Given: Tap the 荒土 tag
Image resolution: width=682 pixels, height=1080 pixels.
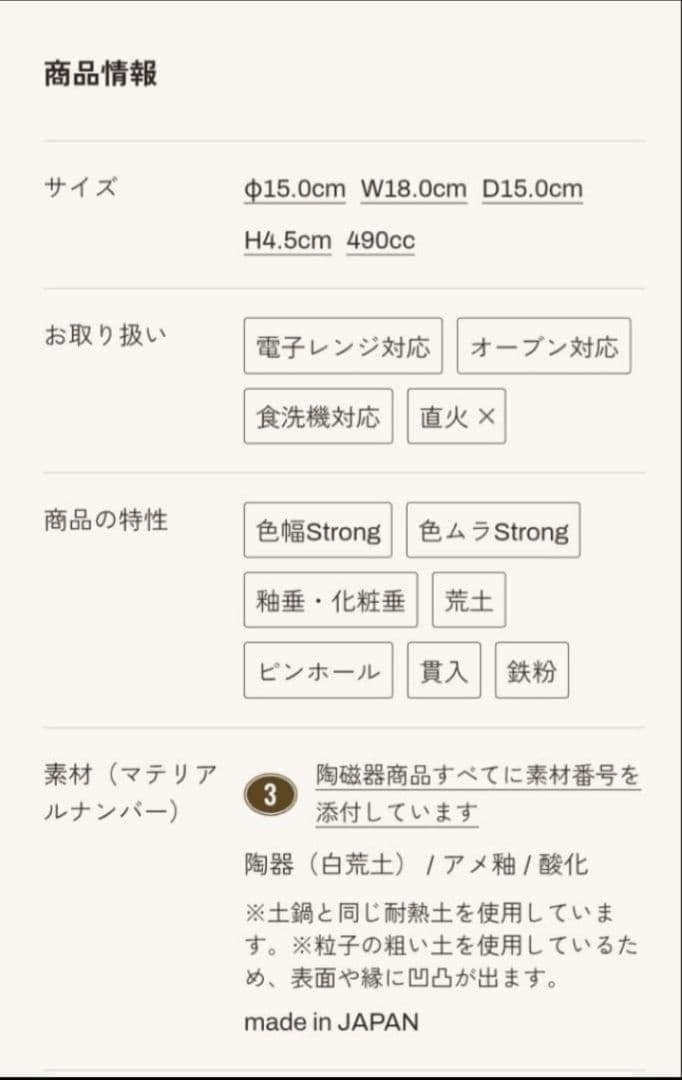Looking at the screenshot, I should click(469, 600).
